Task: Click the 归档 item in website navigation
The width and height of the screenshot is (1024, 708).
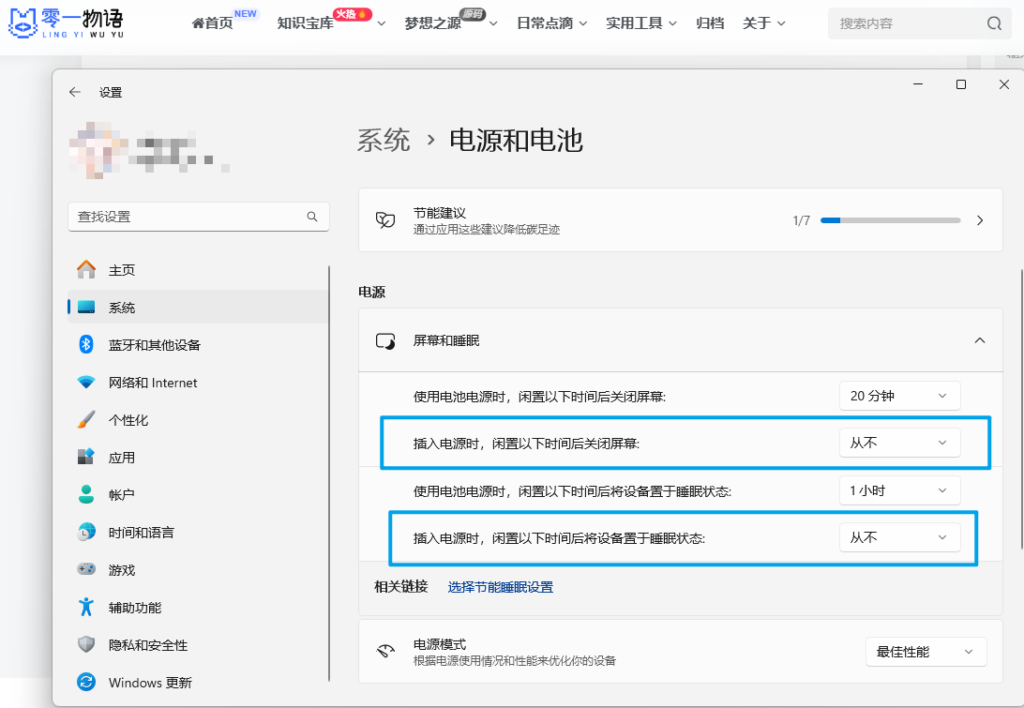Action: (709, 23)
